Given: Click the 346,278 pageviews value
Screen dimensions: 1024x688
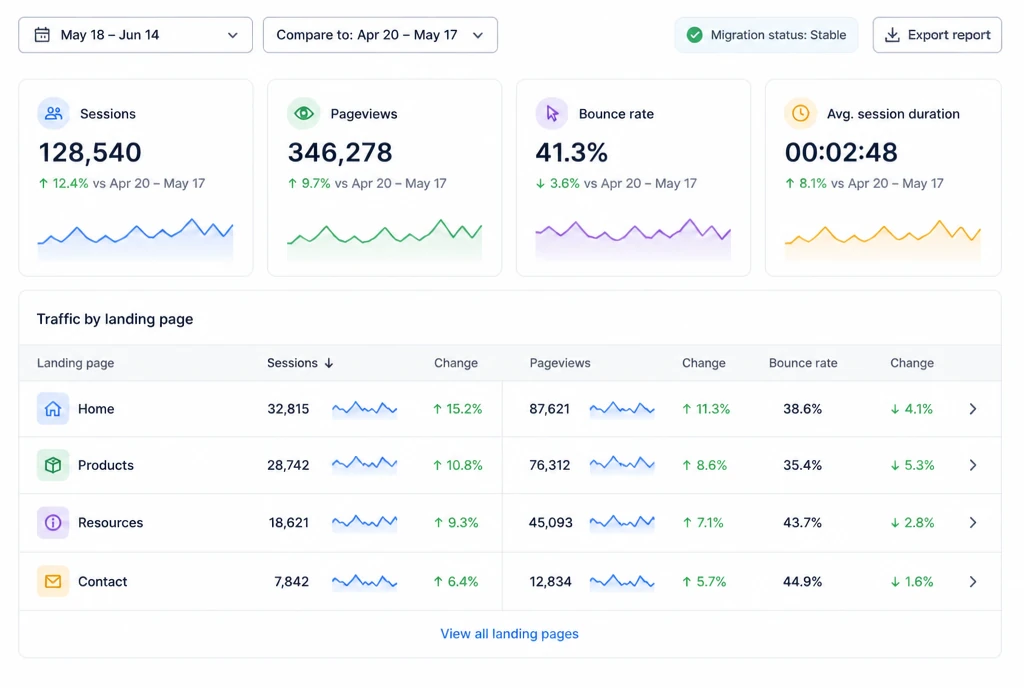Looking at the screenshot, I should 340,153.
